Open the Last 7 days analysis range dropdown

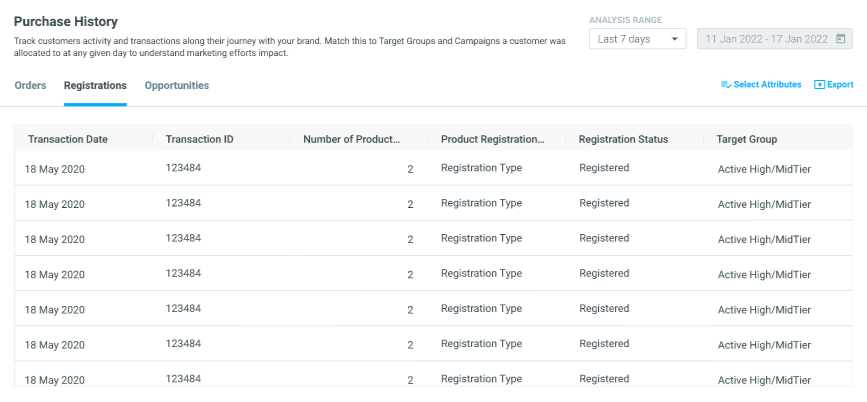pyautogui.click(x=638, y=39)
